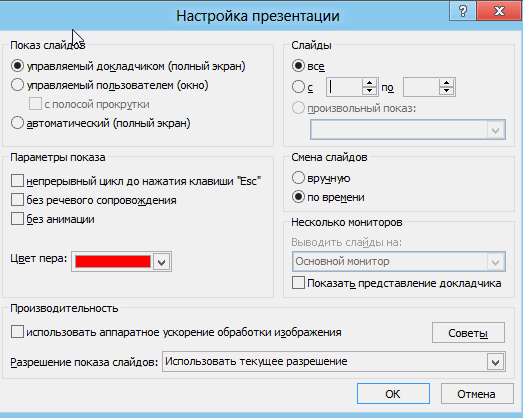Select 'автоматический (полный экран)' radio option

17,123
